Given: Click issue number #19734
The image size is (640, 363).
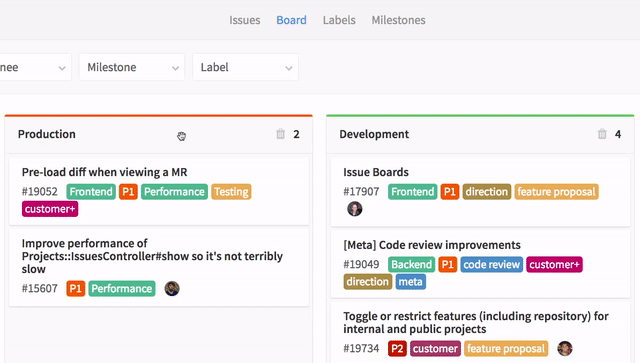Looking at the screenshot, I should [x=361, y=349].
